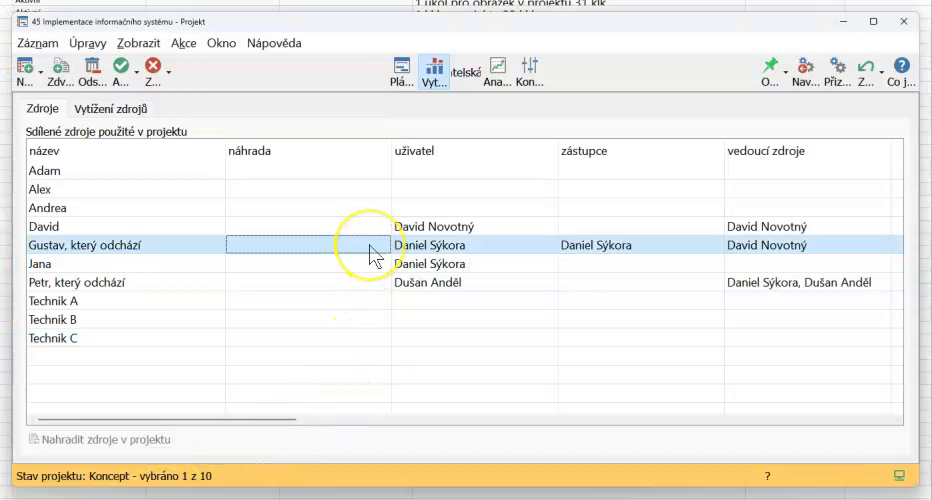The image size is (932, 500).
Task: Click the delete (Ods...) trash icon
Action: click(x=92, y=67)
